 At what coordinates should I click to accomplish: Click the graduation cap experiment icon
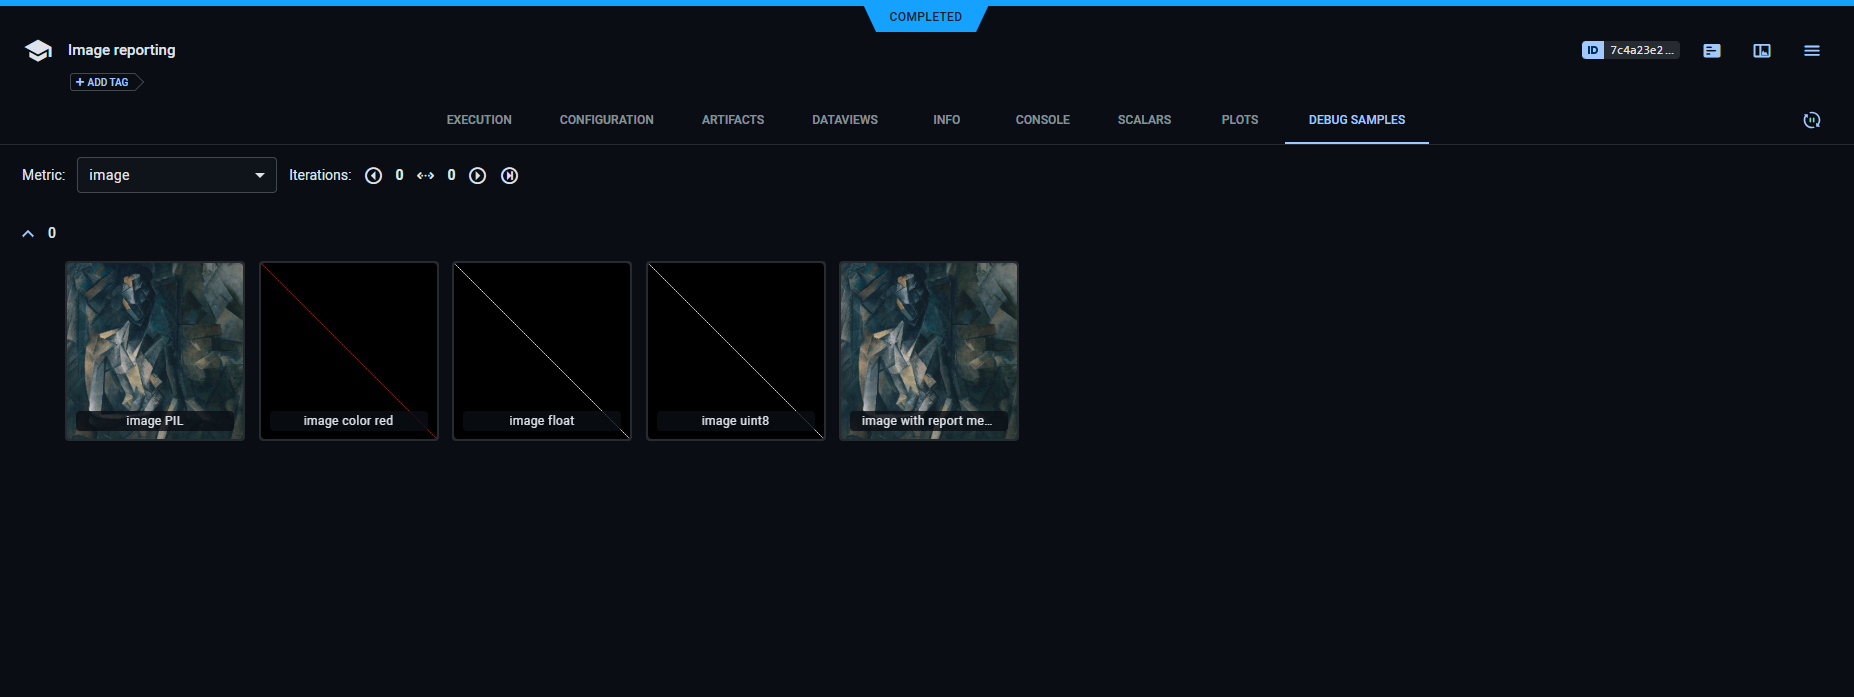(x=38, y=51)
